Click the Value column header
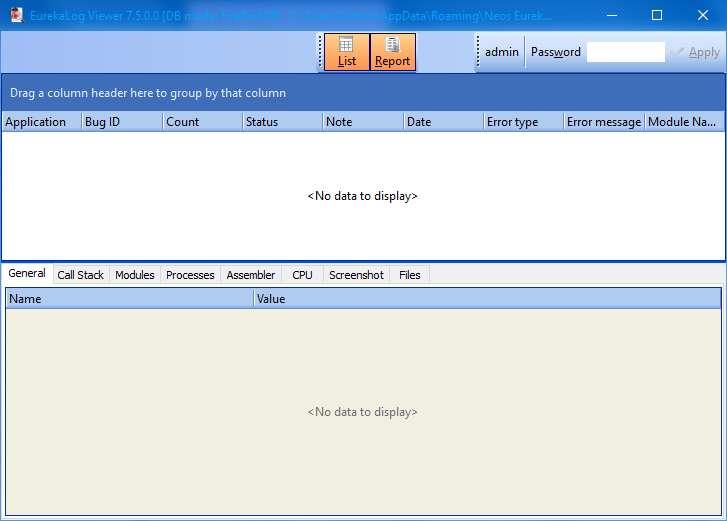The height and width of the screenshot is (521, 727). click(x=487, y=299)
